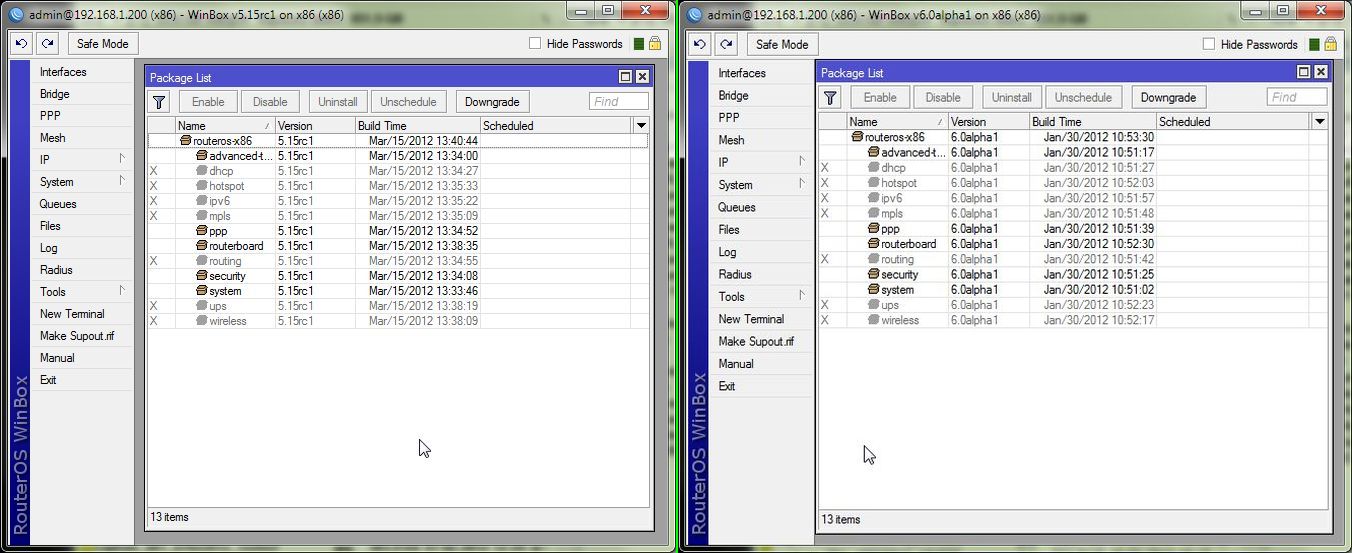The height and width of the screenshot is (553, 1352).
Task: Select disabled wireless package icon in 5.15rc1 list
Action: (201, 321)
